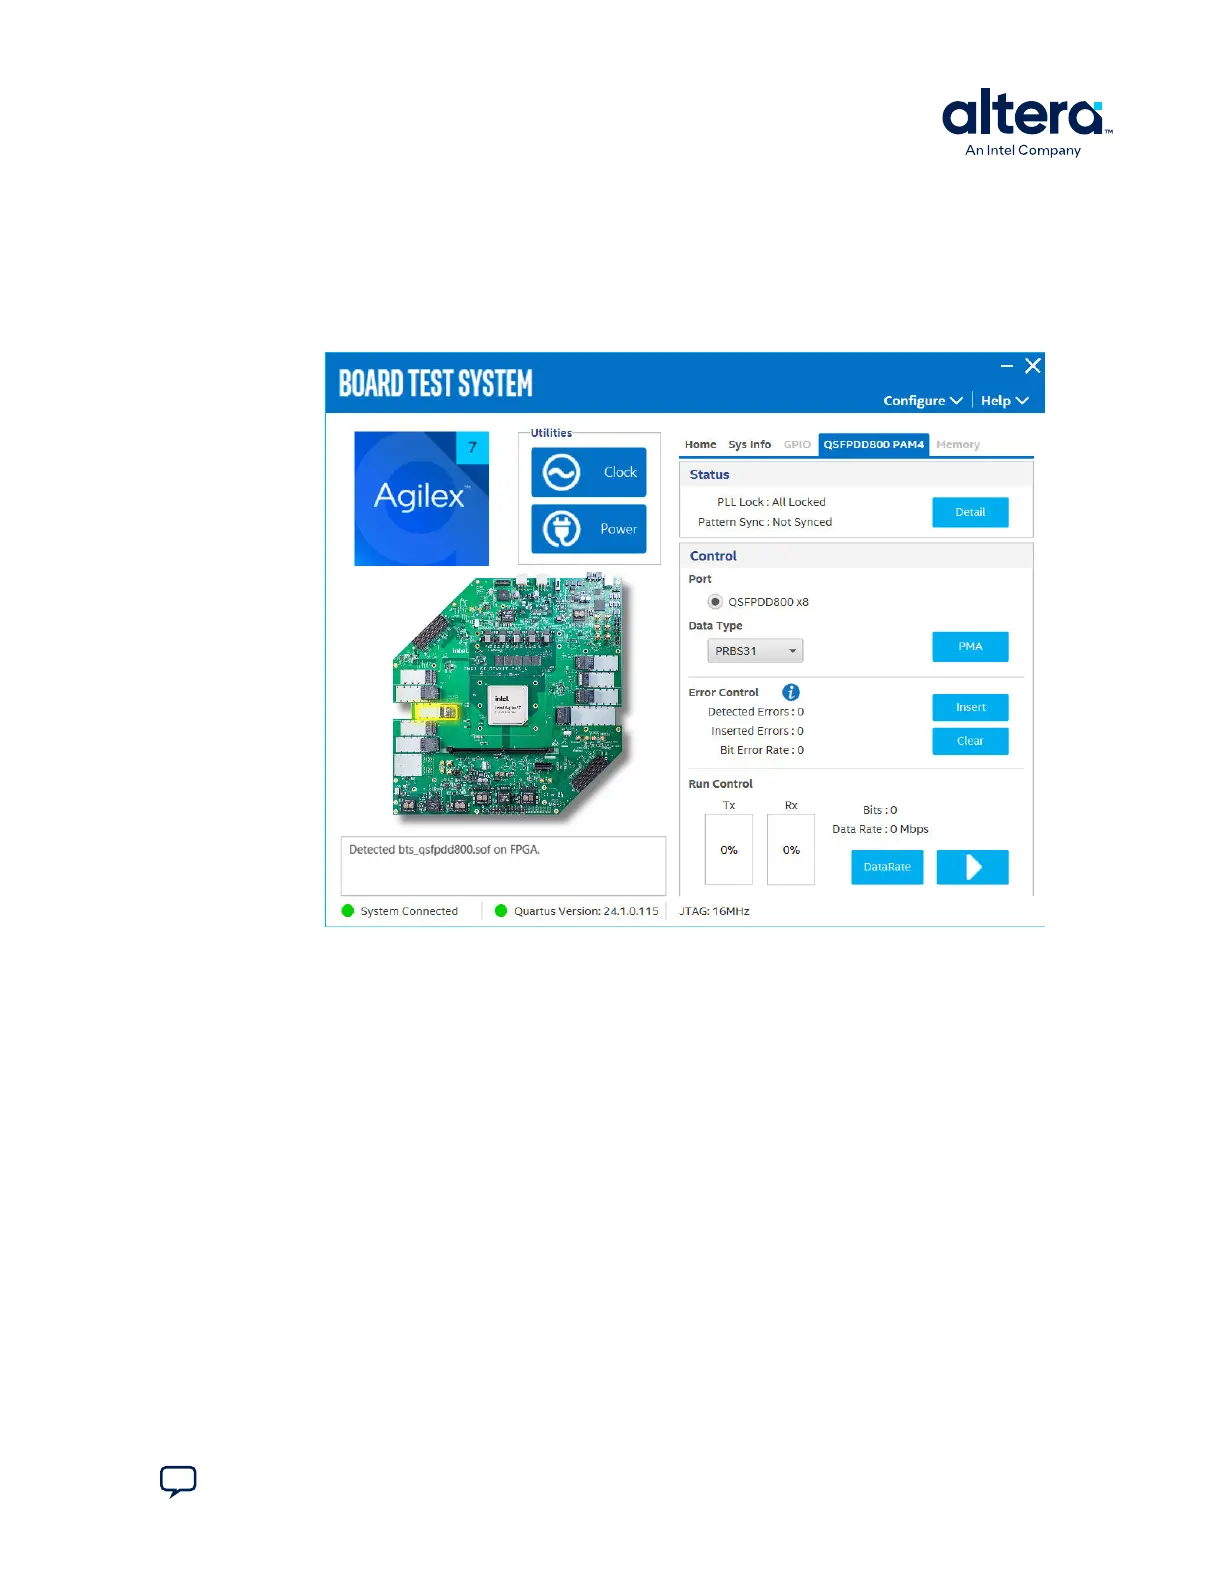This screenshot has height=1584, width=1224.
Task: Click the DataRate button
Action: pyautogui.click(x=887, y=867)
